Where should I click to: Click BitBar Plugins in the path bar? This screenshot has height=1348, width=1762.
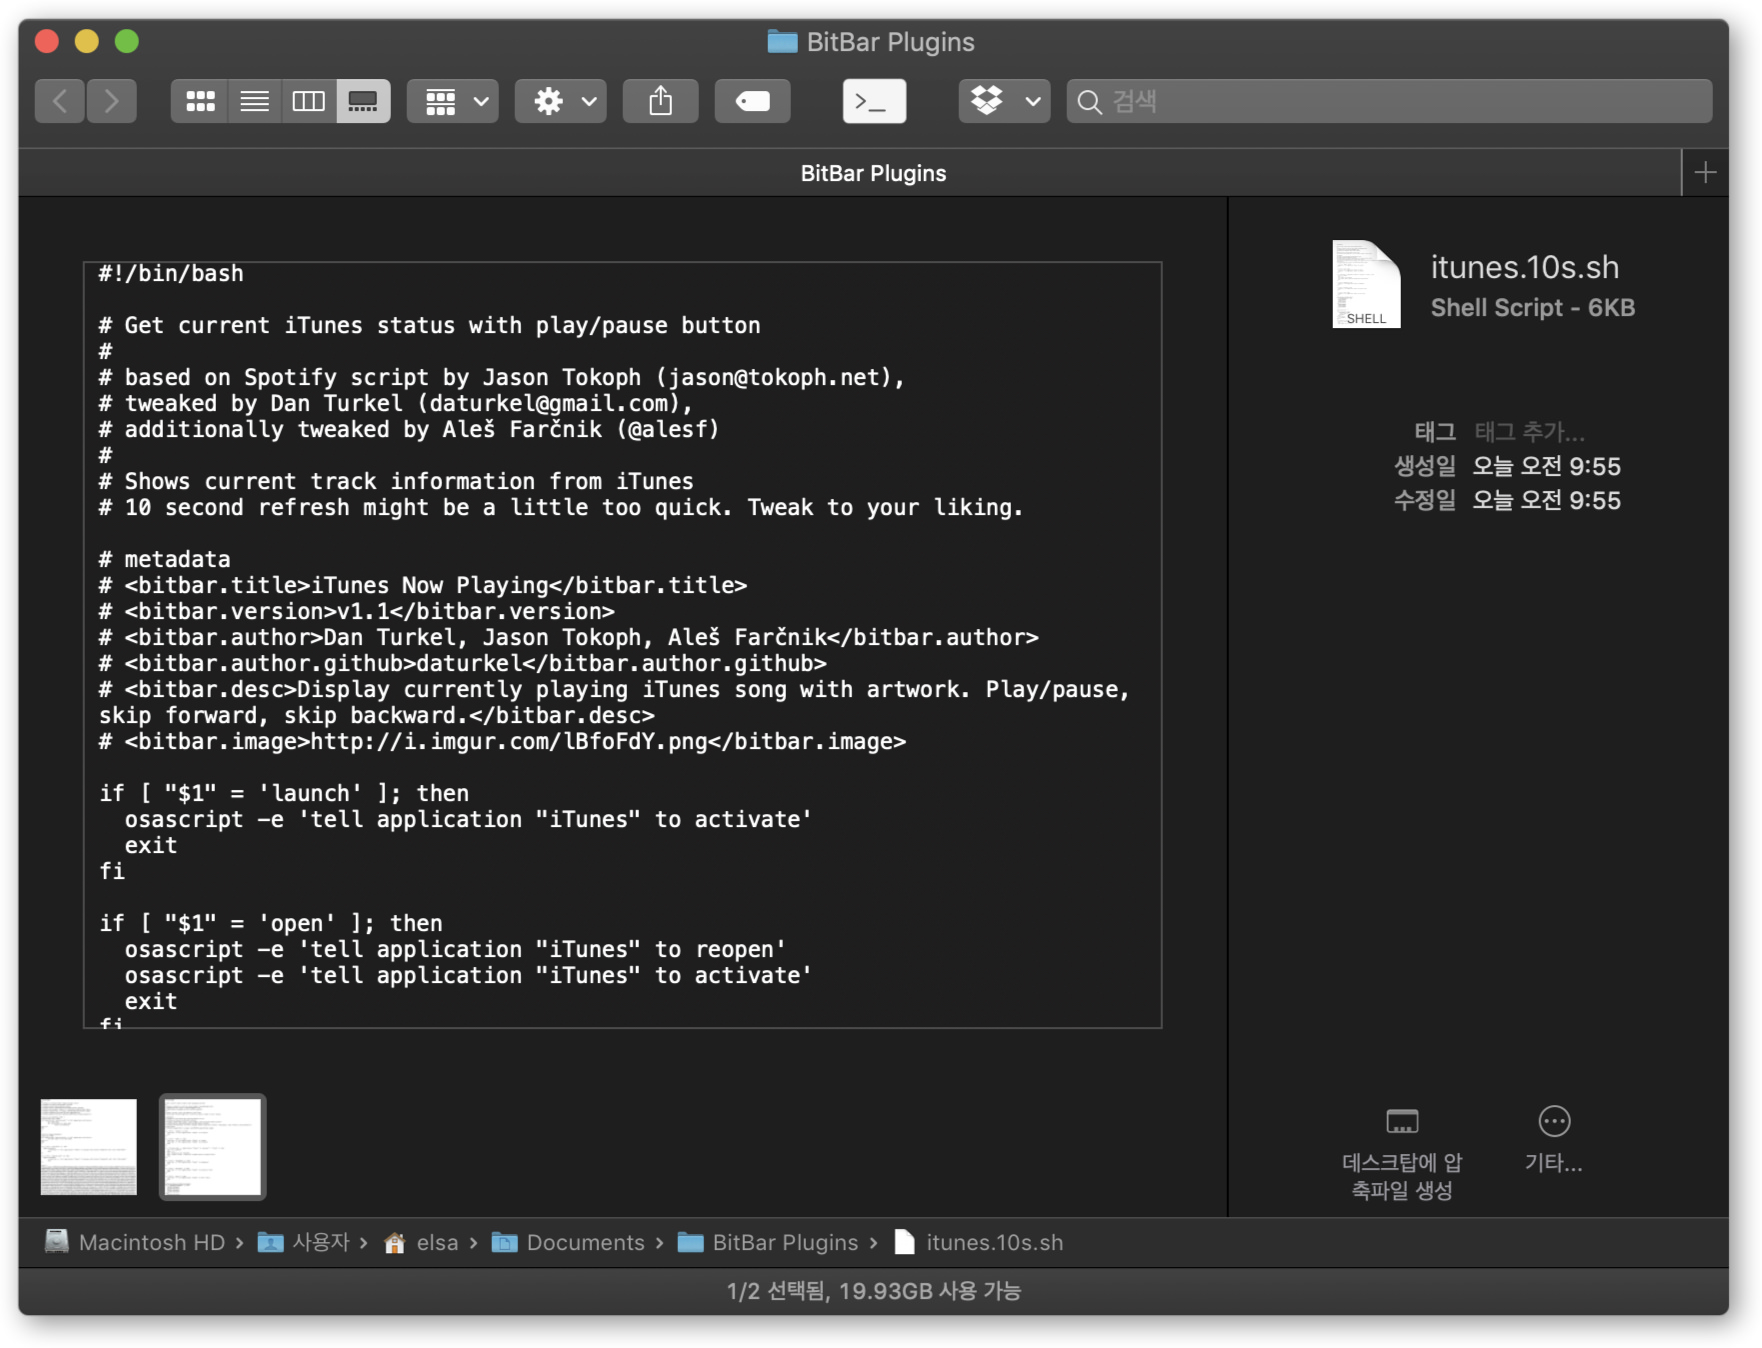pyautogui.click(x=768, y=1242)
